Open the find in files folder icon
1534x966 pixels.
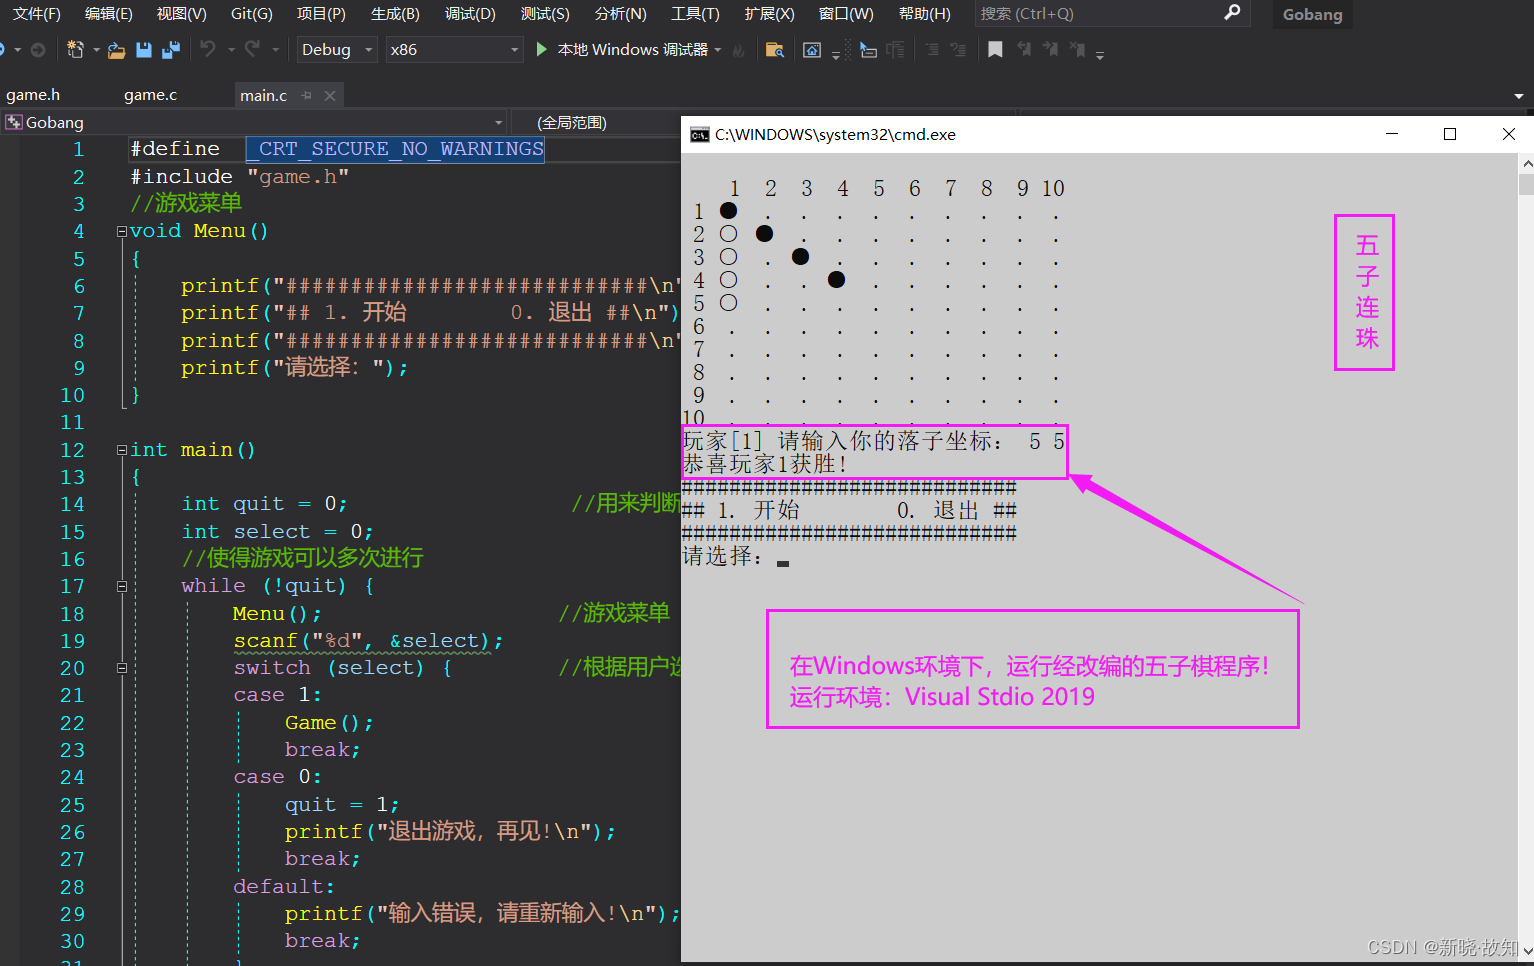tap(774, 50)
